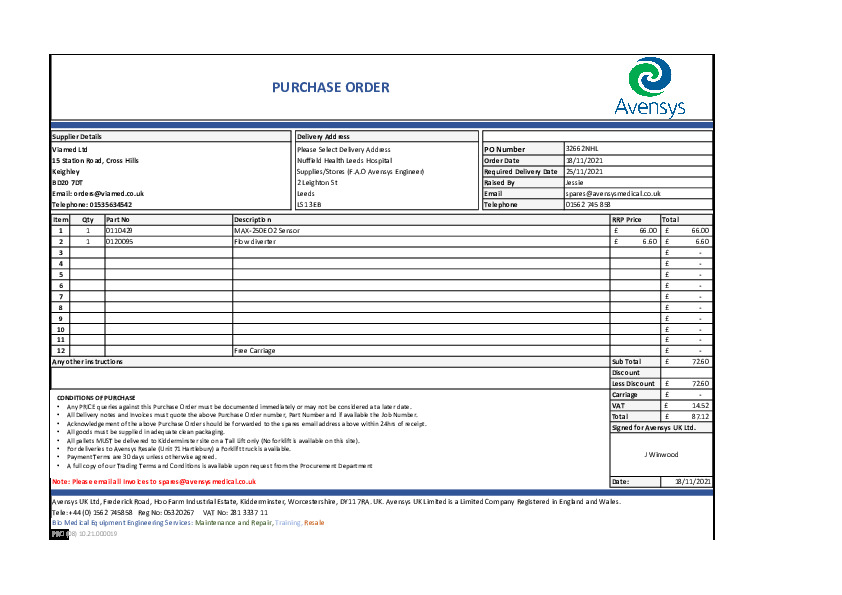Select the Flow diverter description cell
This screenshot has width=842, height=595.
tap(255, 241)
